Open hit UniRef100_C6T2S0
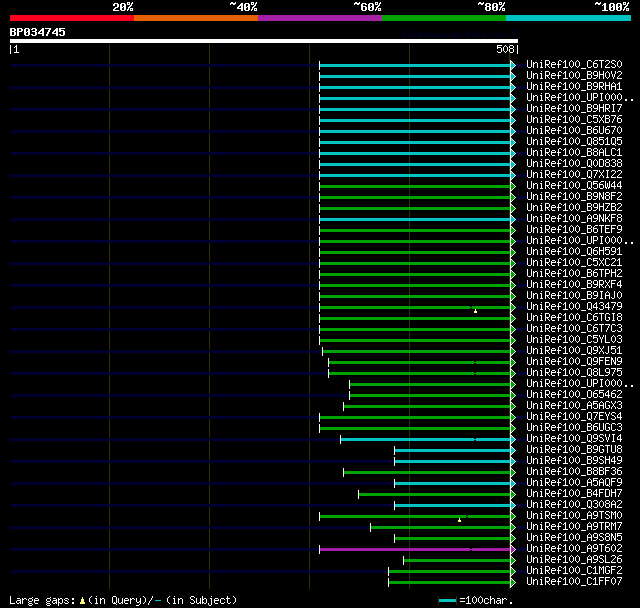The height and width of the screenshot is (608, 640). tap(574, 64)
